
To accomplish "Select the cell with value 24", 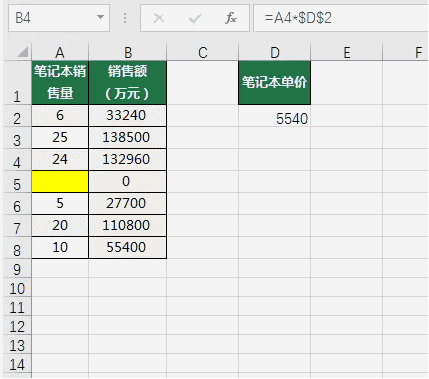I will pyautogui.click(x=60, y=160).
